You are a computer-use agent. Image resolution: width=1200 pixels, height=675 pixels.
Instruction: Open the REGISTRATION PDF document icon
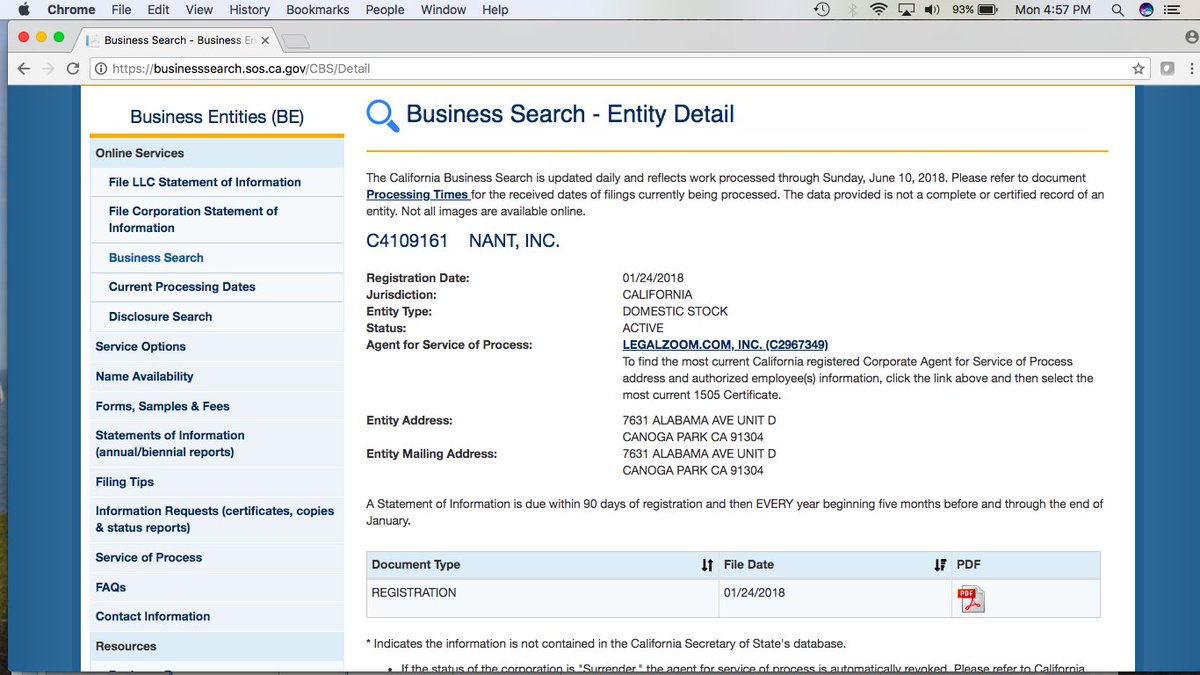point(971,598)
